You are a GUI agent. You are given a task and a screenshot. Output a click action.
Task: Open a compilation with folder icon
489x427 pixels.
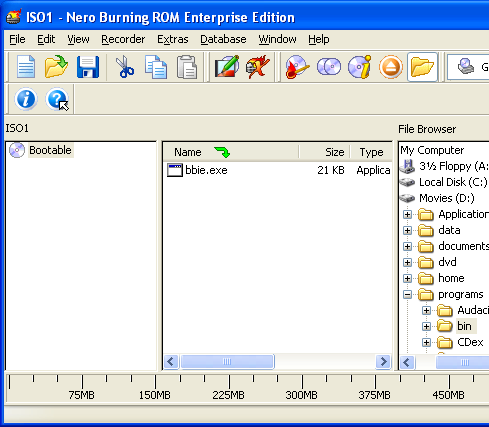56,67
